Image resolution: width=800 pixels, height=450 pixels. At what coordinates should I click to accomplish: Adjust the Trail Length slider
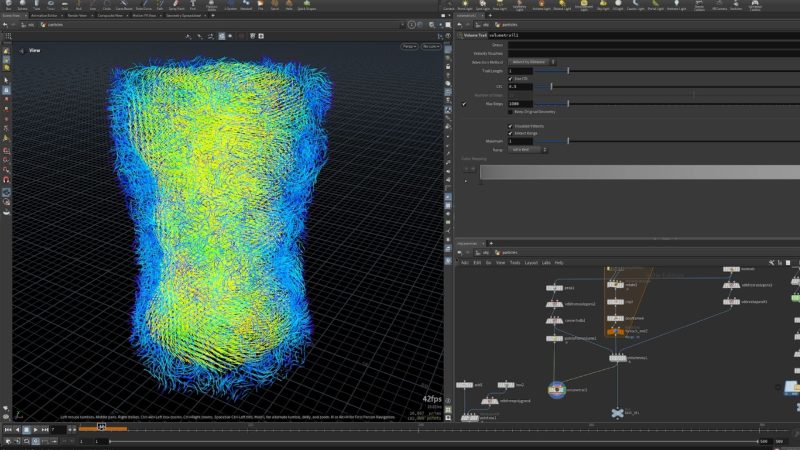point(570,71)
